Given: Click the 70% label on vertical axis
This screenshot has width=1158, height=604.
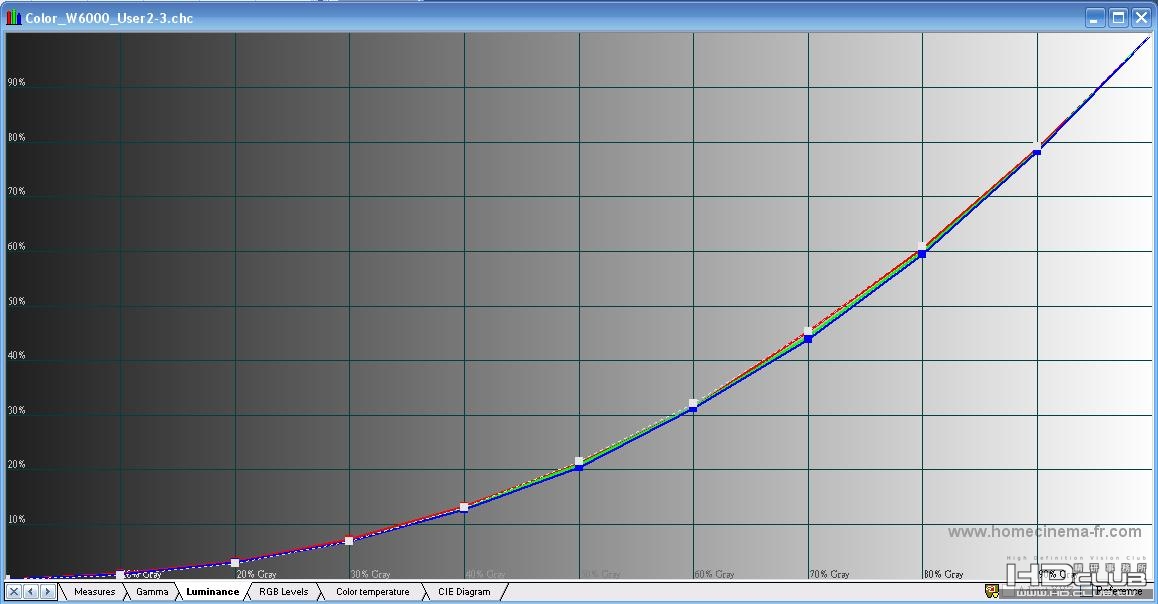Looking at the screenshot, I should [16, 191].
